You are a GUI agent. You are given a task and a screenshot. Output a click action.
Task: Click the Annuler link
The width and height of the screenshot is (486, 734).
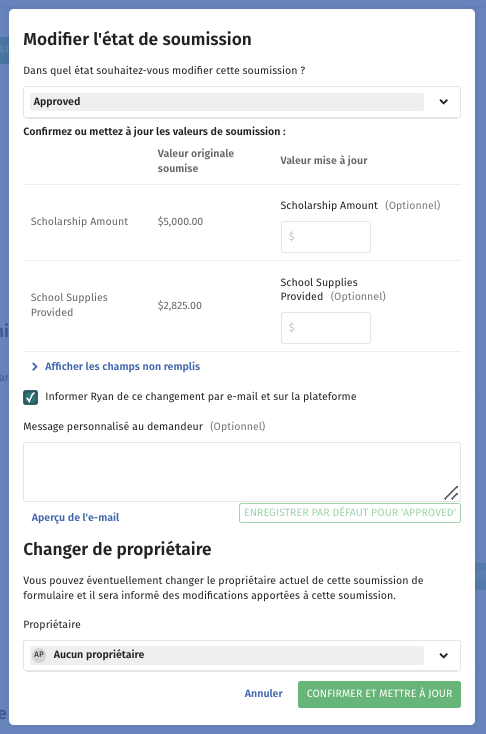pyautogui.click(x=264, y=693)
